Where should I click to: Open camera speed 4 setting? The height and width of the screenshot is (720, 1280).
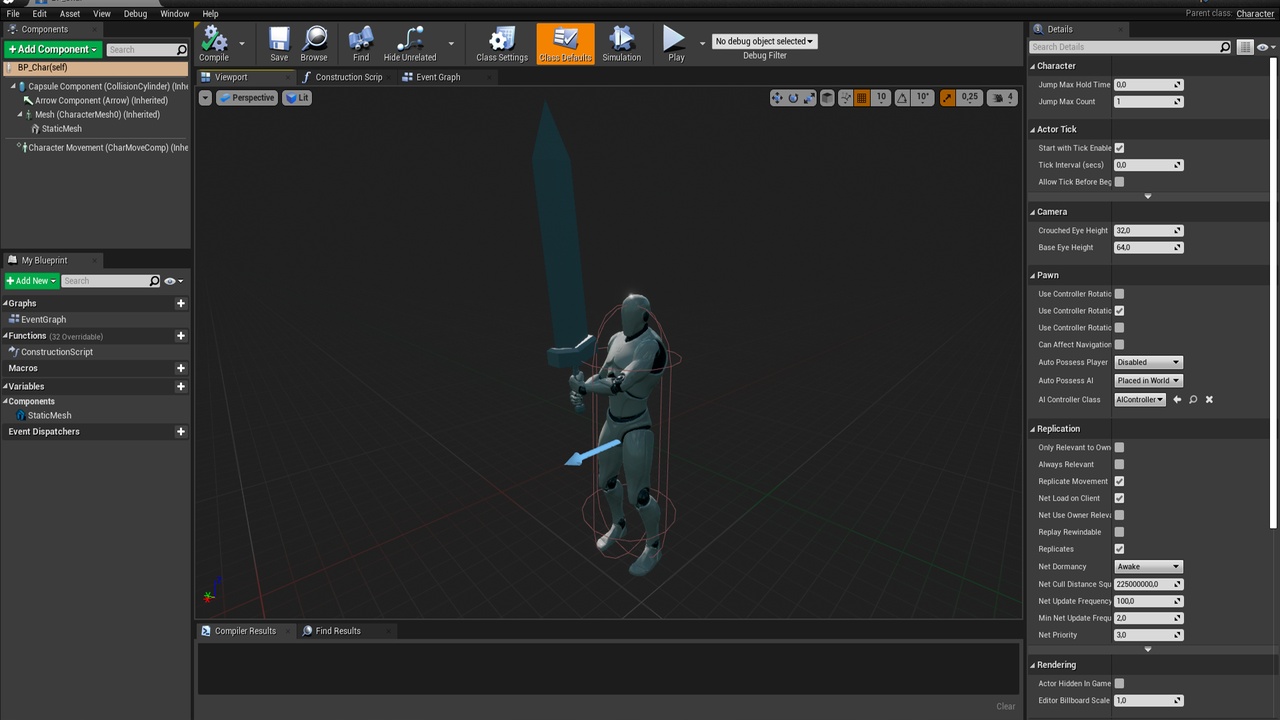click(x=1003, y=98)
